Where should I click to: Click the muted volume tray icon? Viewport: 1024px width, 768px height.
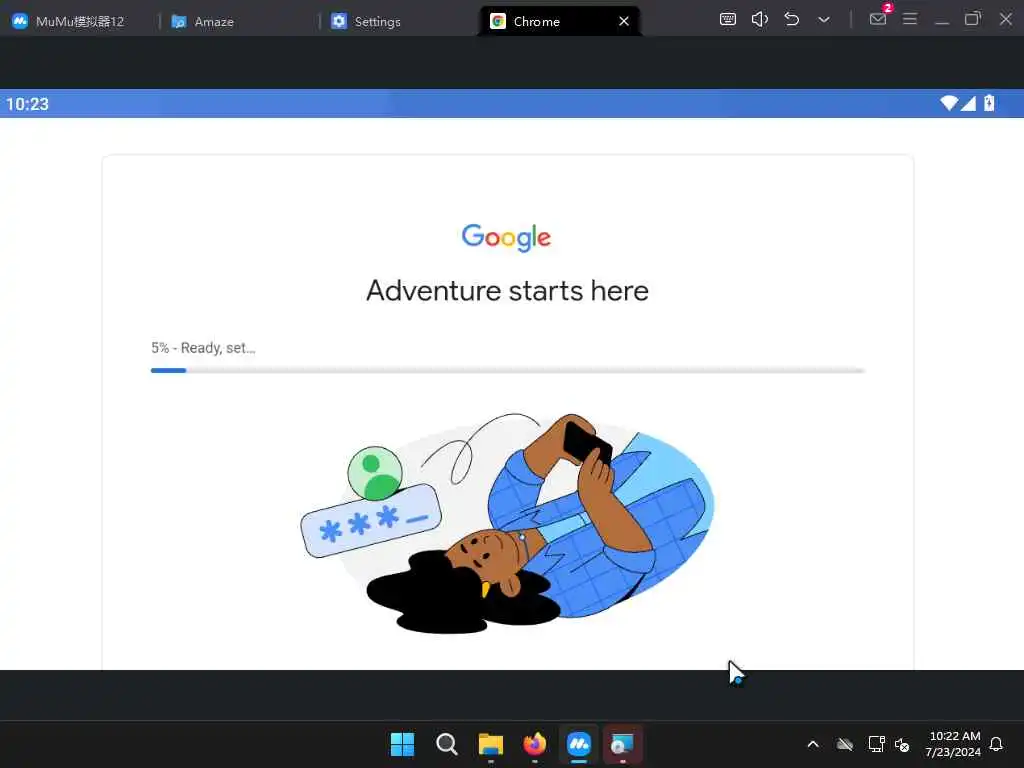902,744
